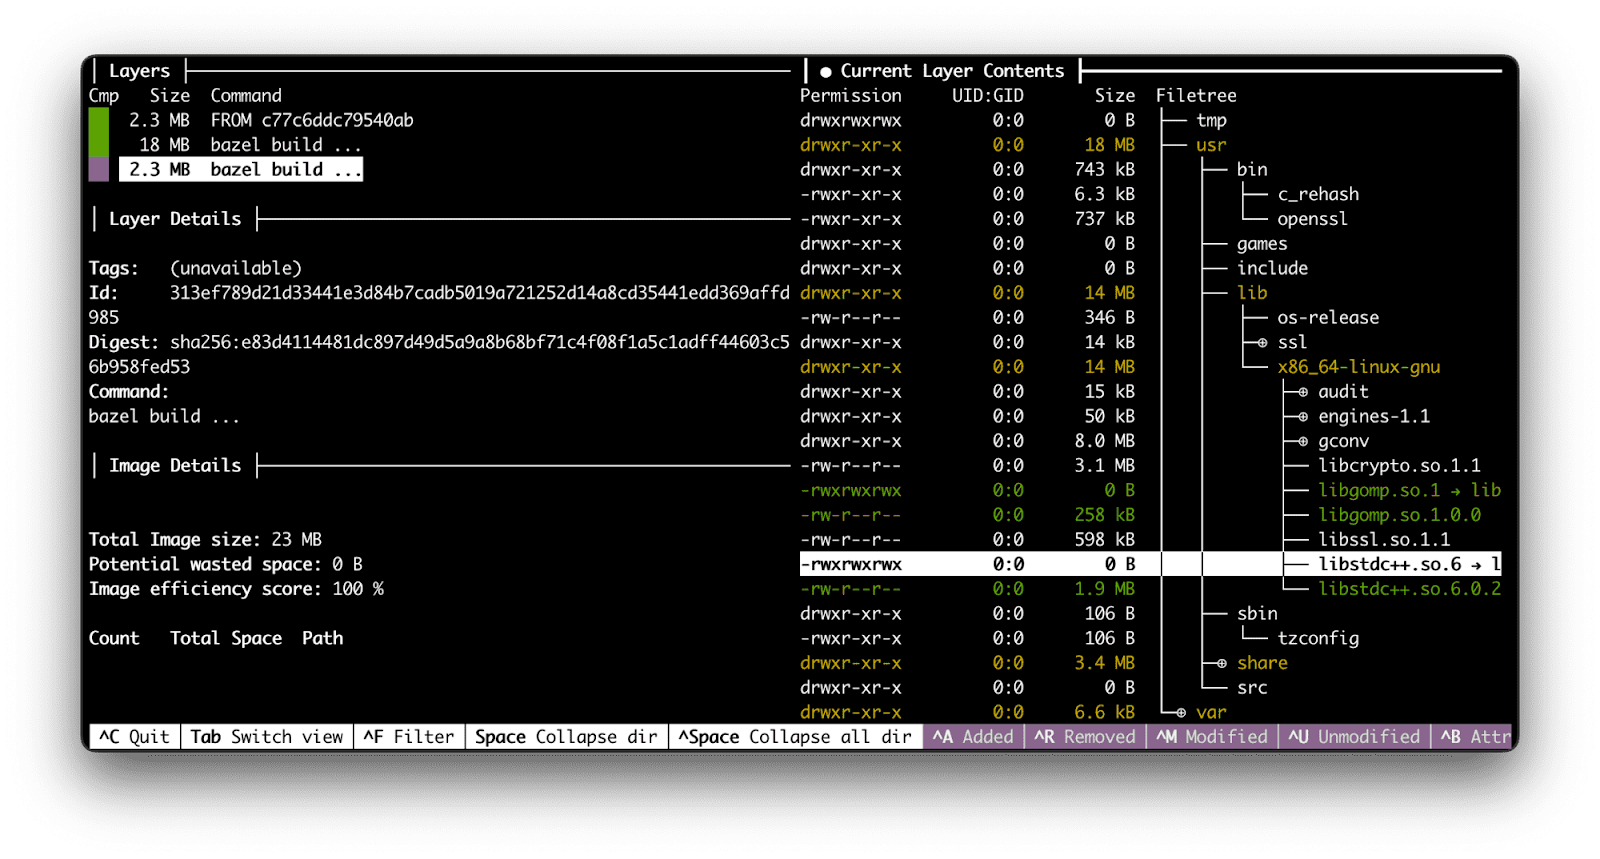Expand the var folder node
Image resolution: width=1600 pixels, height=859 pixels.
[1181, 712]
